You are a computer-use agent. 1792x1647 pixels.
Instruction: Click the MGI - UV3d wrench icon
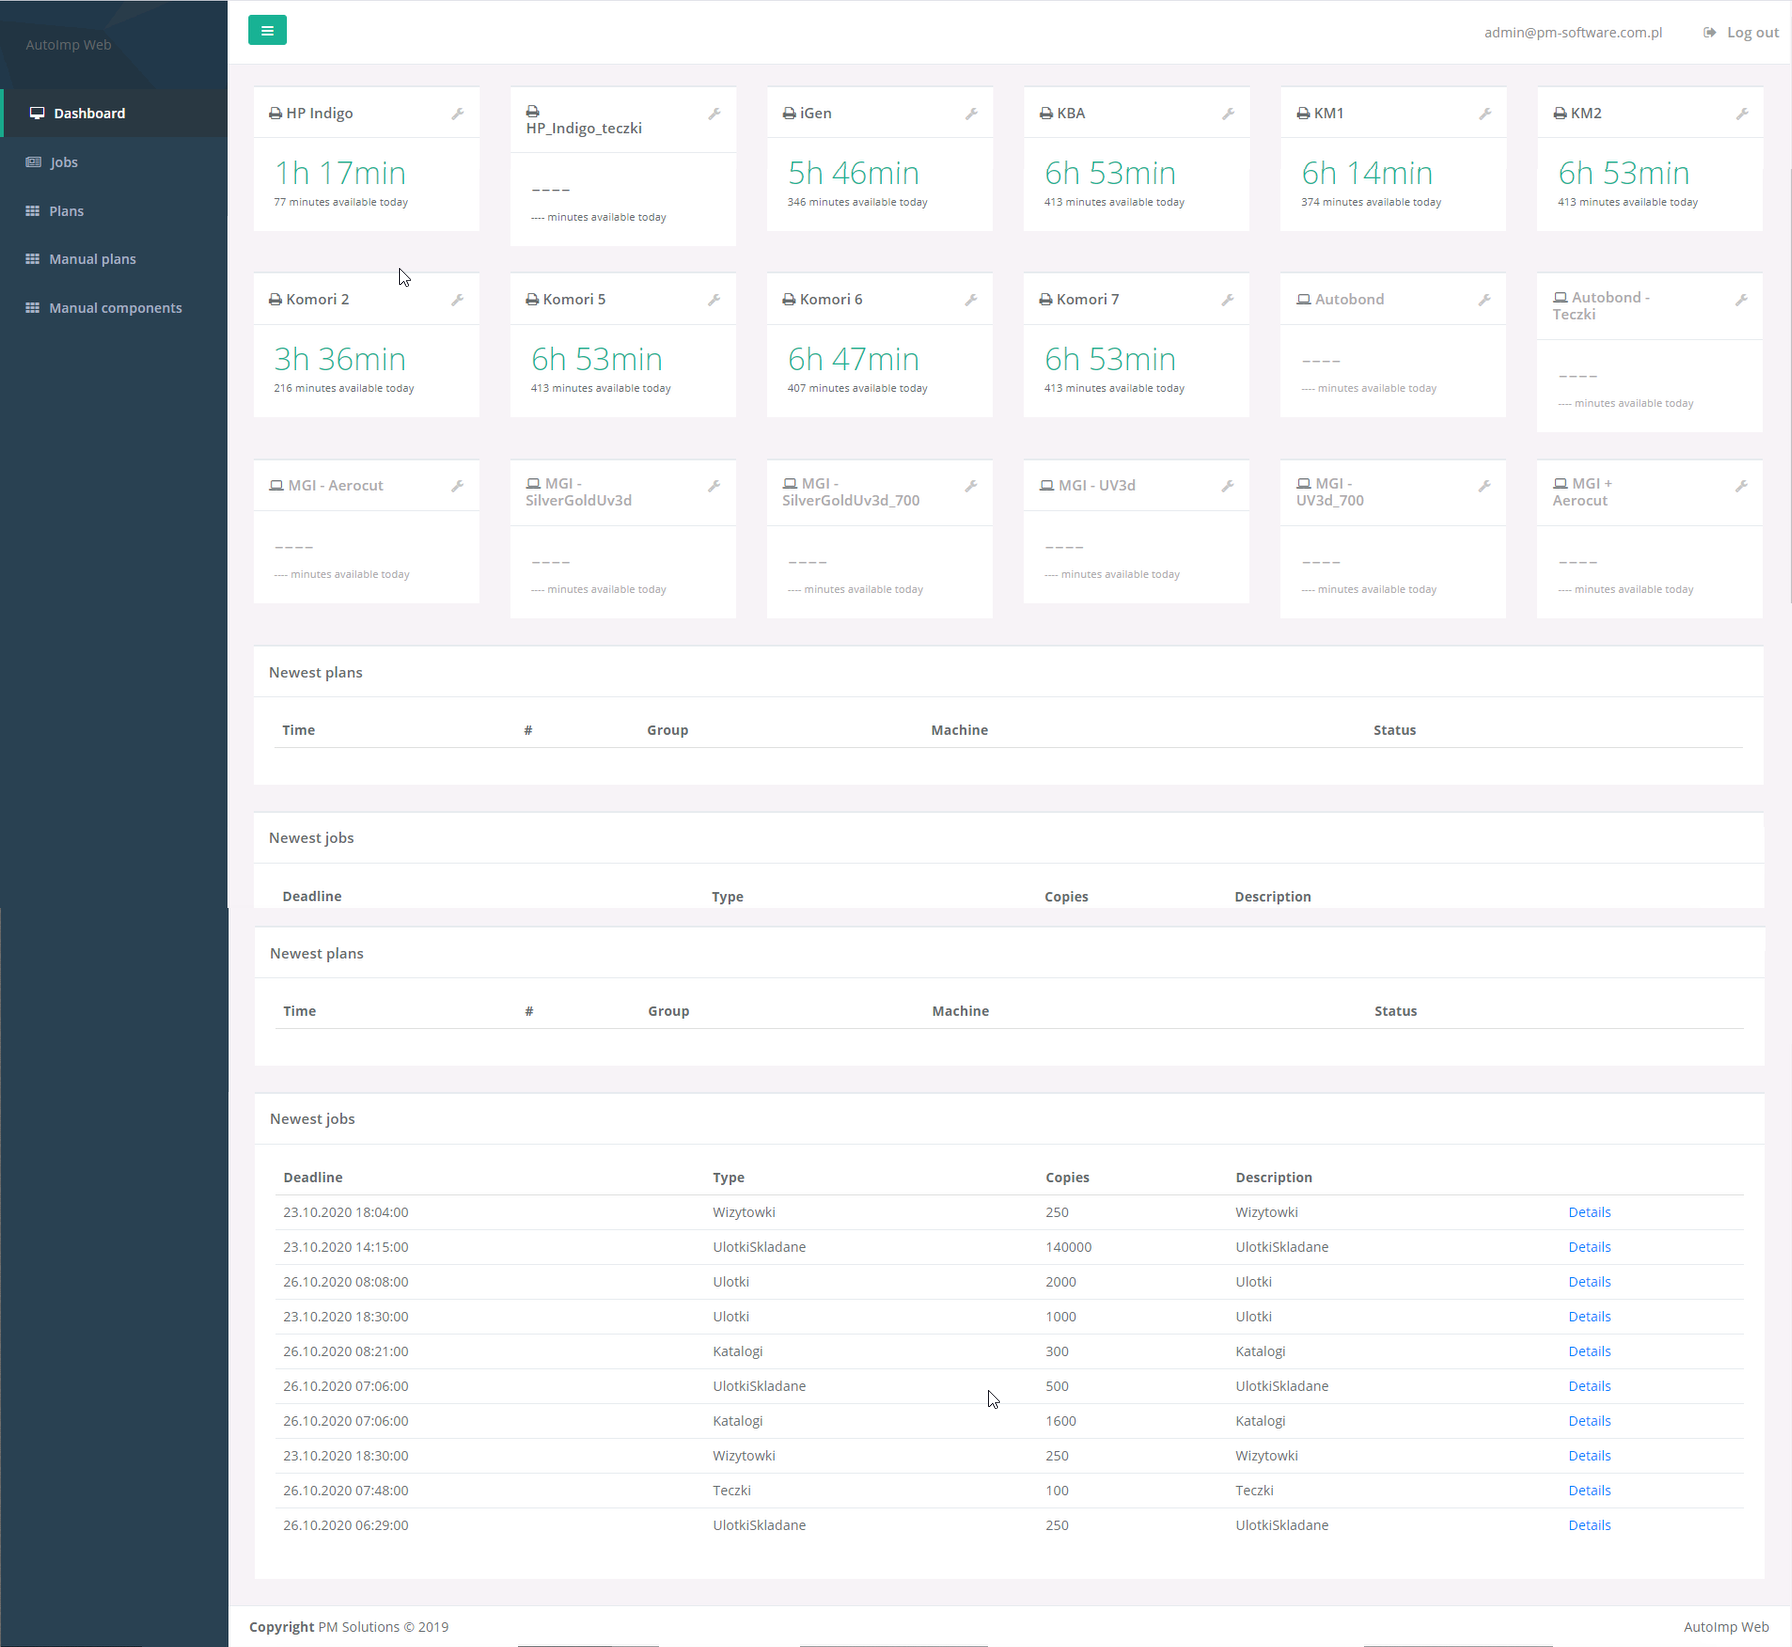(x=1228, y=486)
